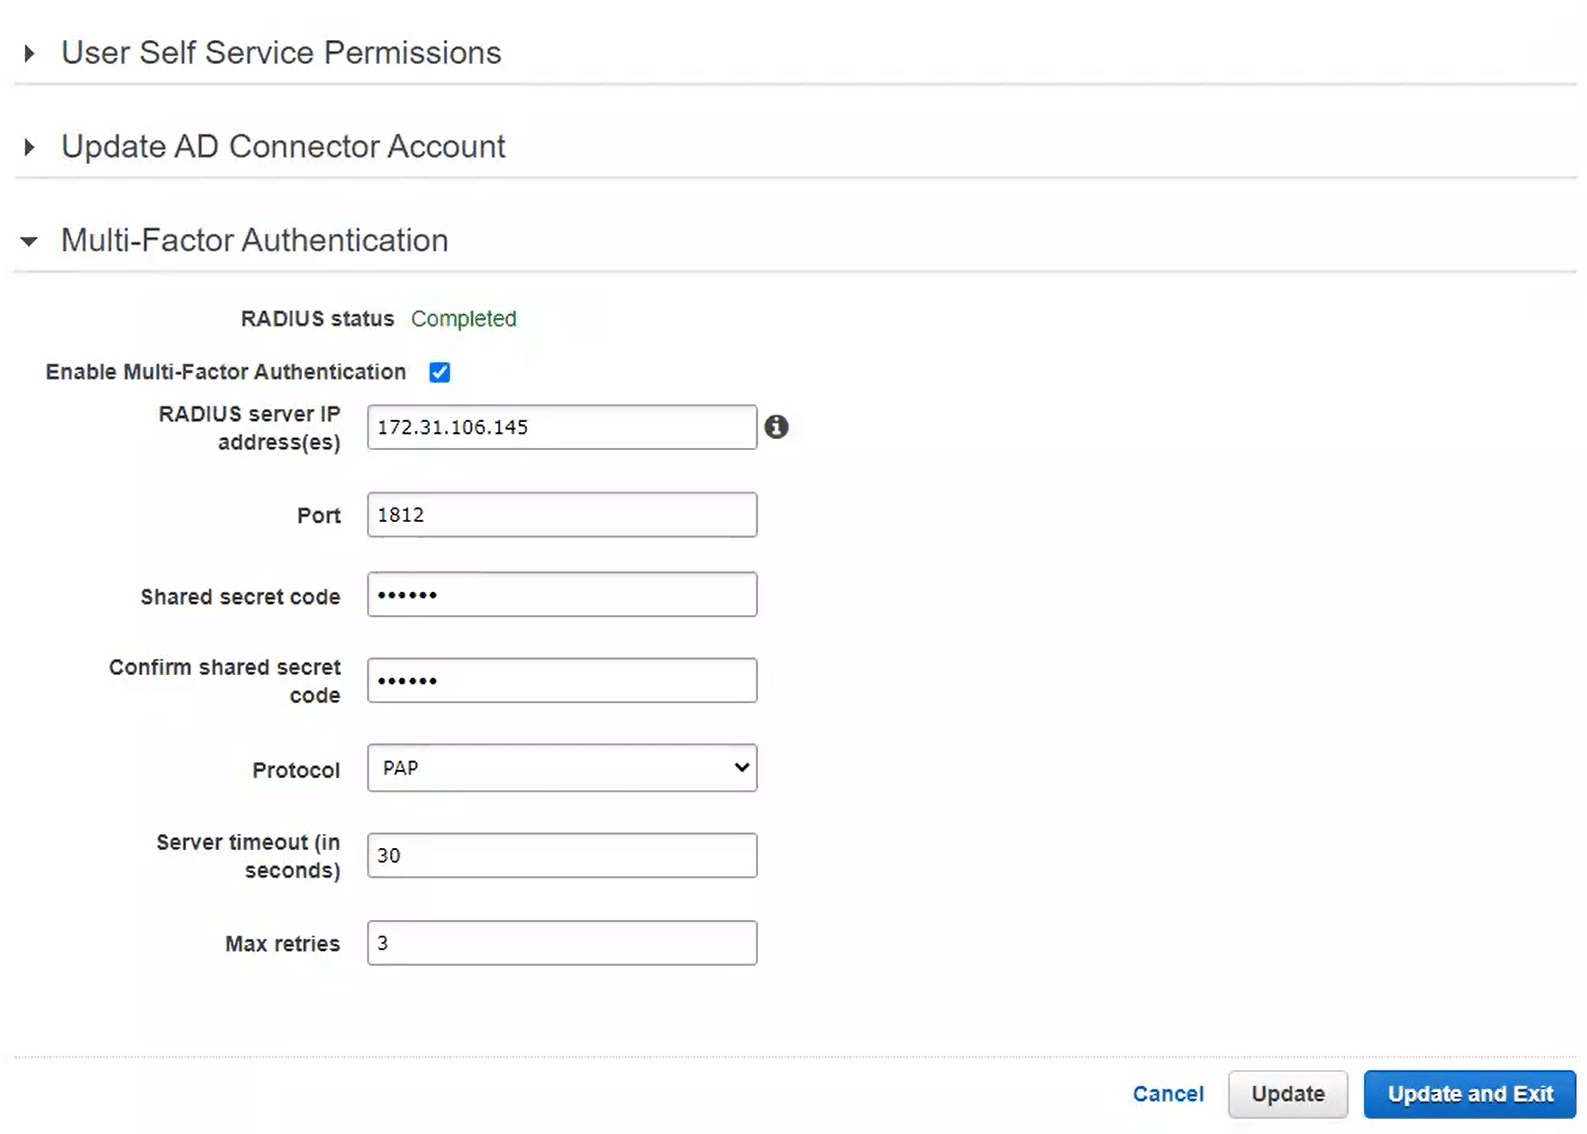Expand Update AD Connector Account section

coord(30,147)
